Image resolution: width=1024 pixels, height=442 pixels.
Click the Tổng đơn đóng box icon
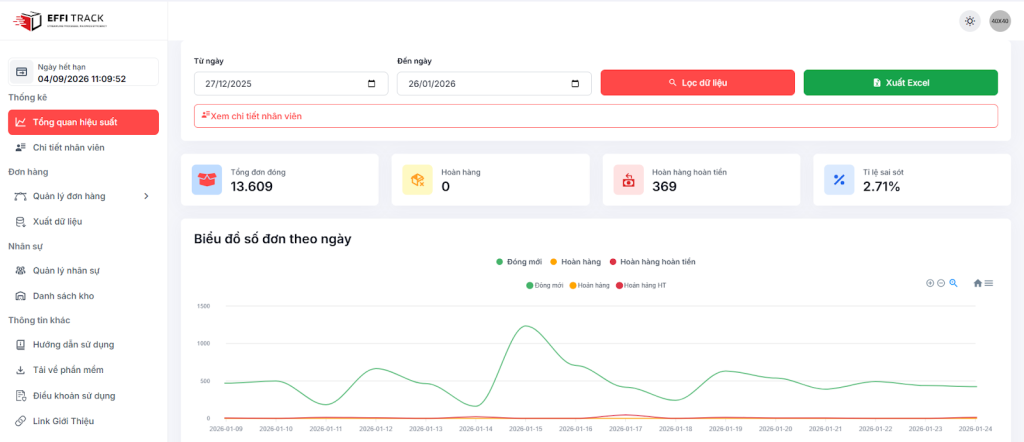tap(207, 180)
